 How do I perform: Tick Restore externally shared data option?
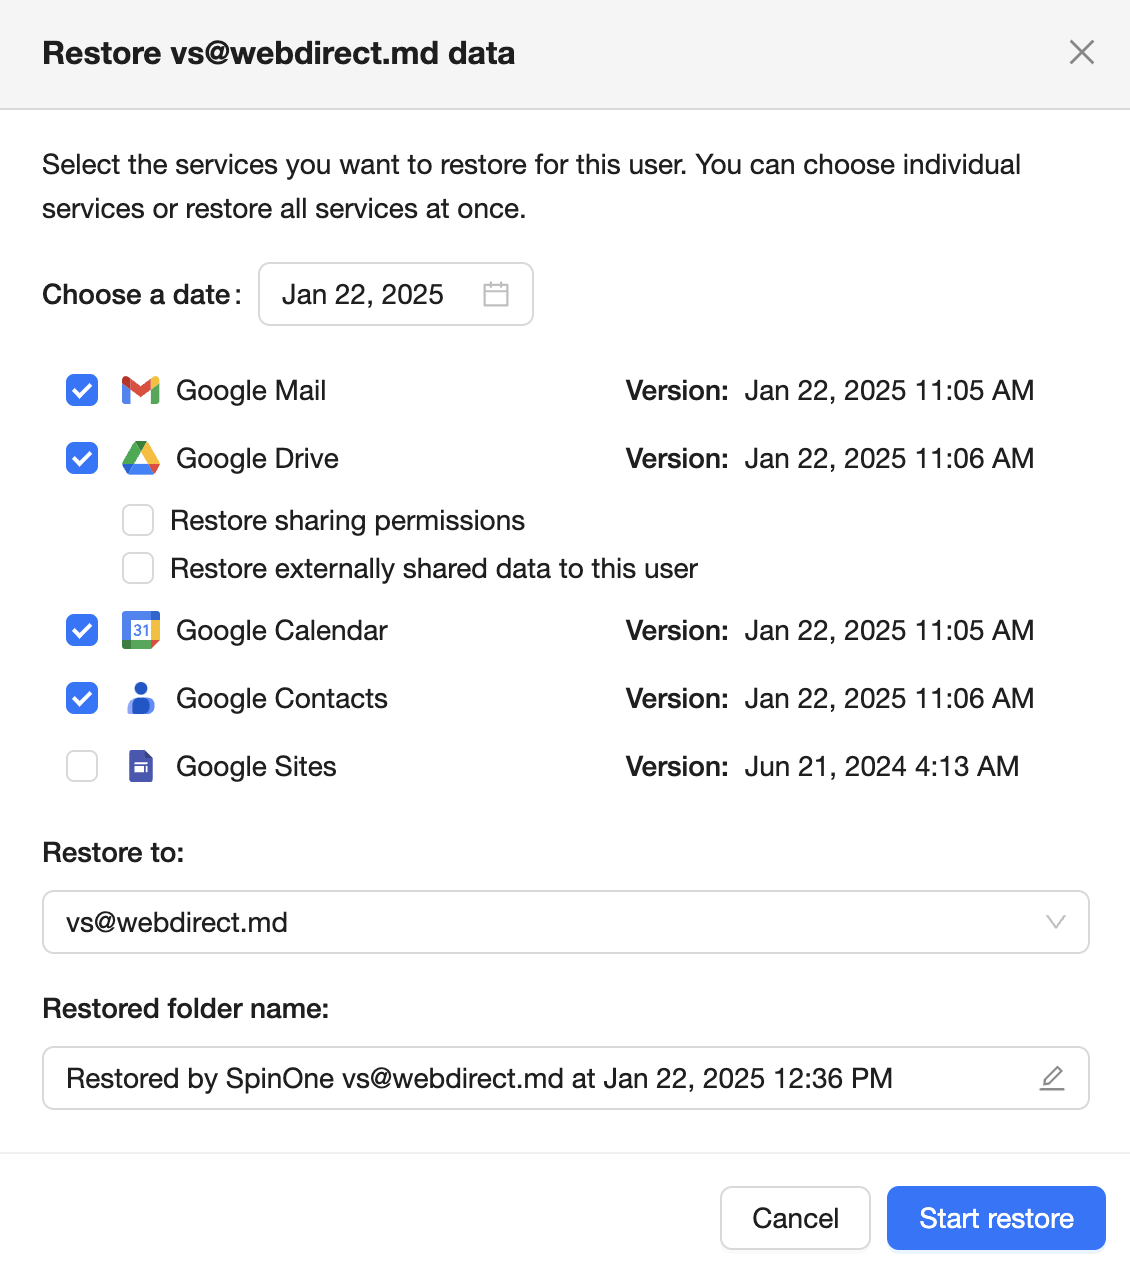138,568
